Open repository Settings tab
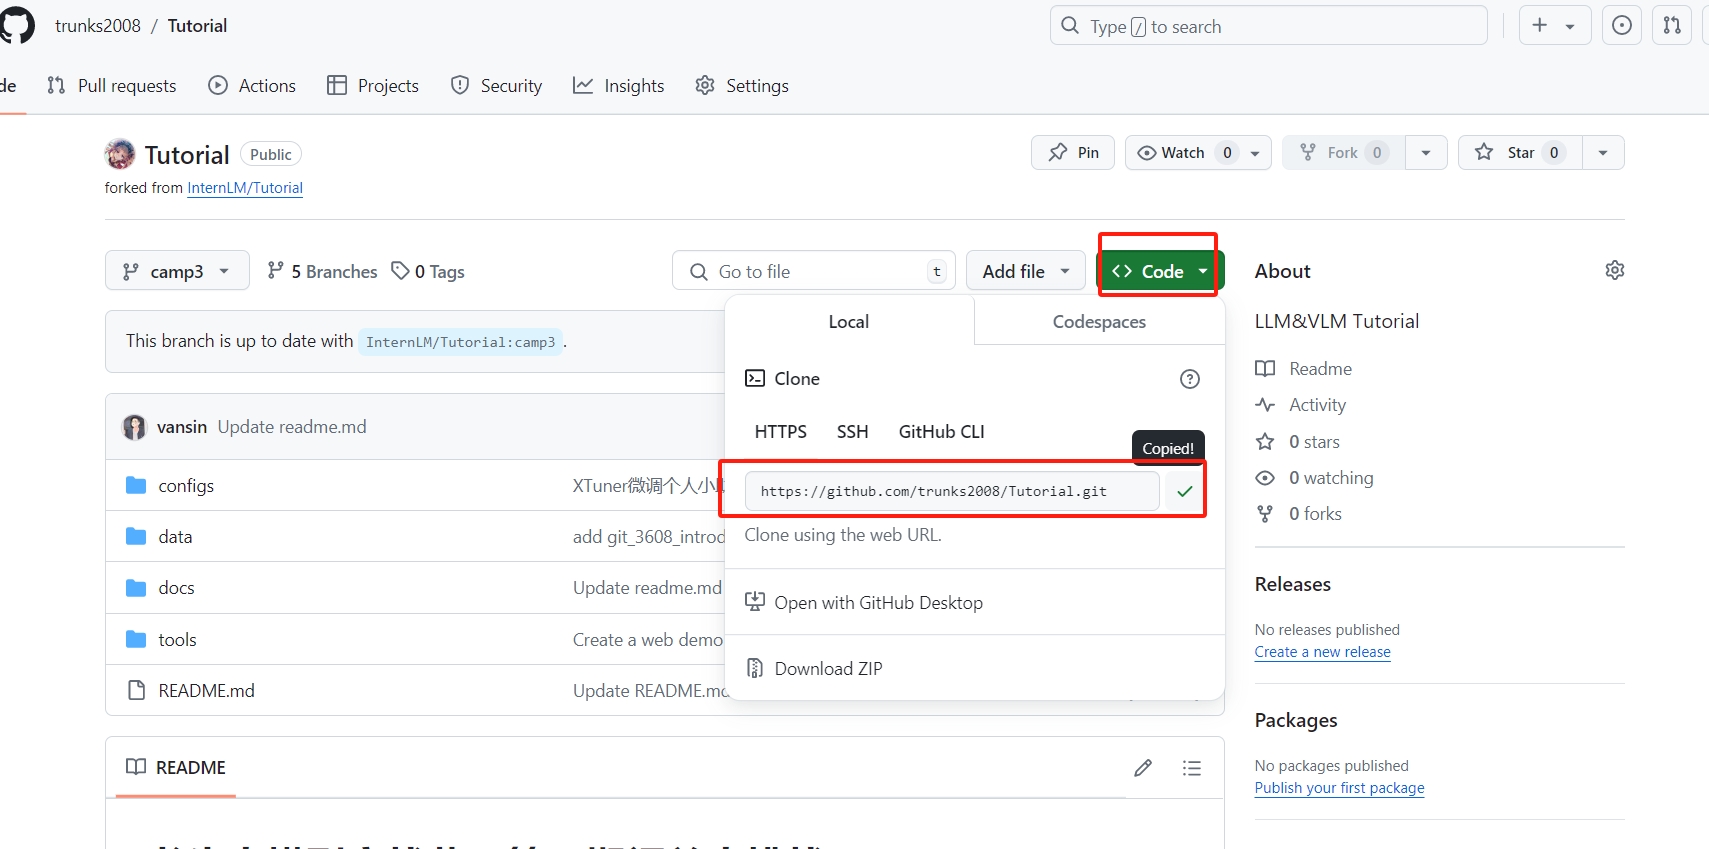 coord(742,86)
